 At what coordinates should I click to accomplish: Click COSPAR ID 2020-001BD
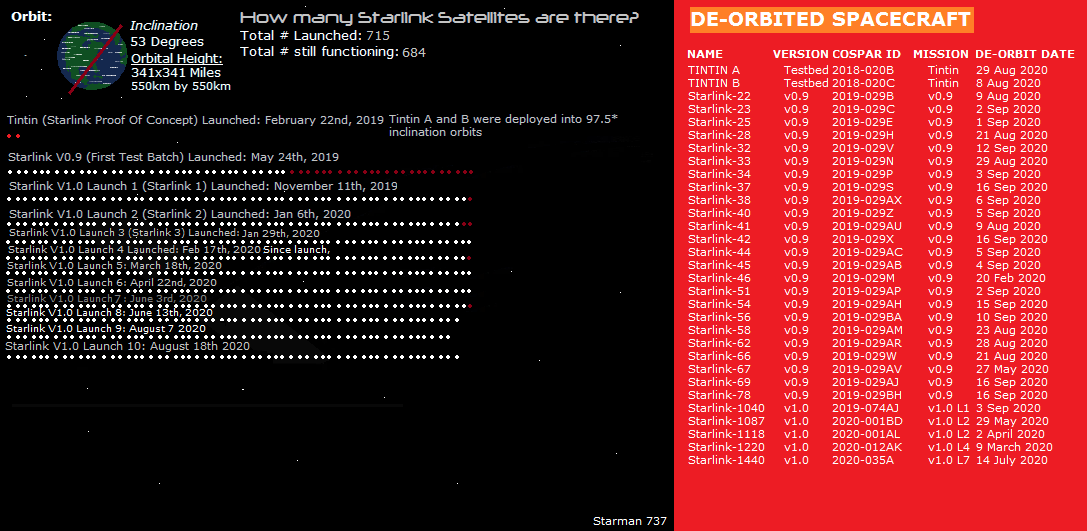coord(867,421)
